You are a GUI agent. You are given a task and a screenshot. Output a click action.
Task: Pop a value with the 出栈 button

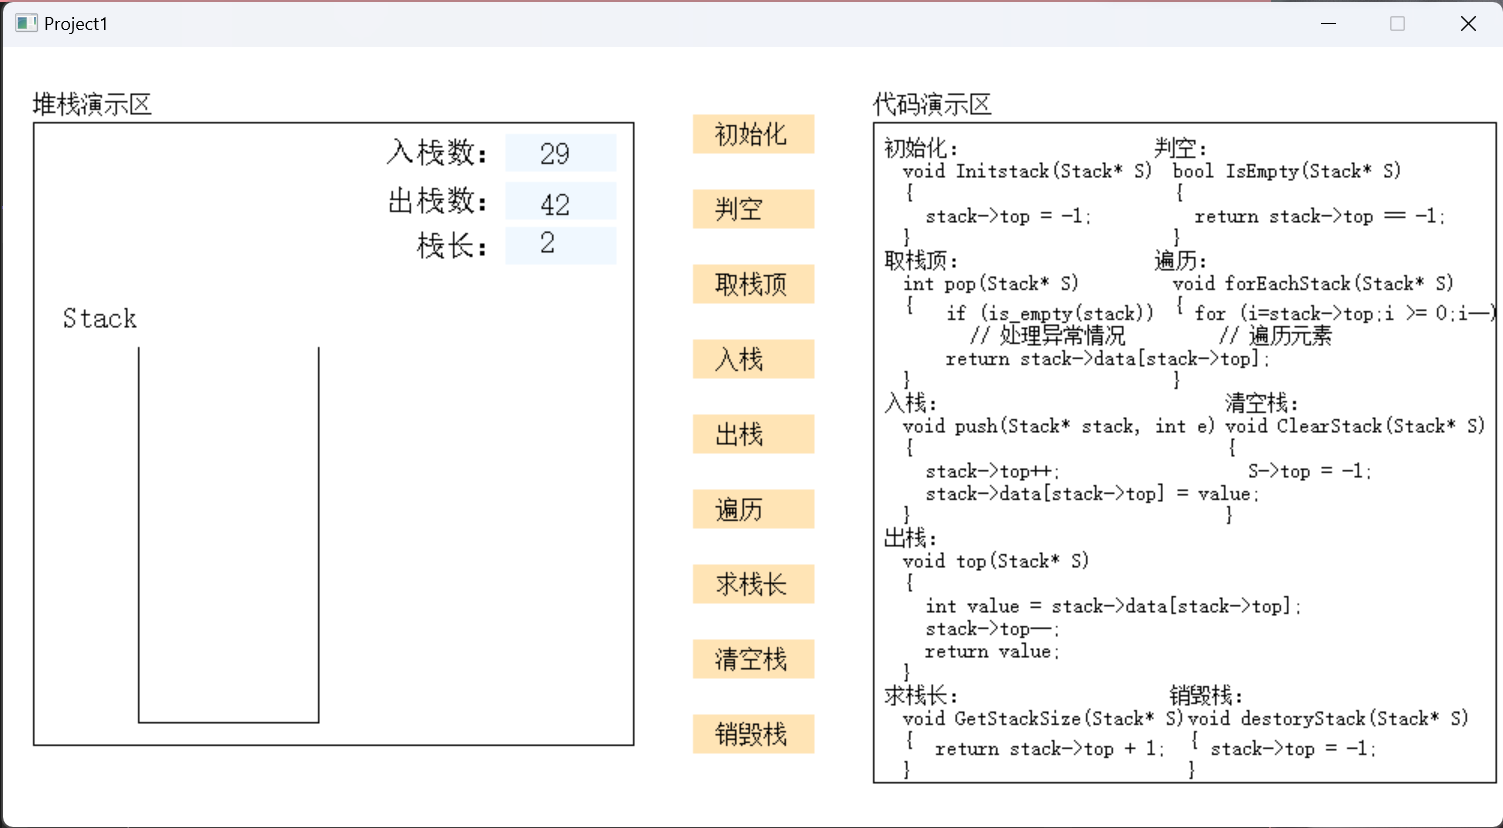coord(753,434)
